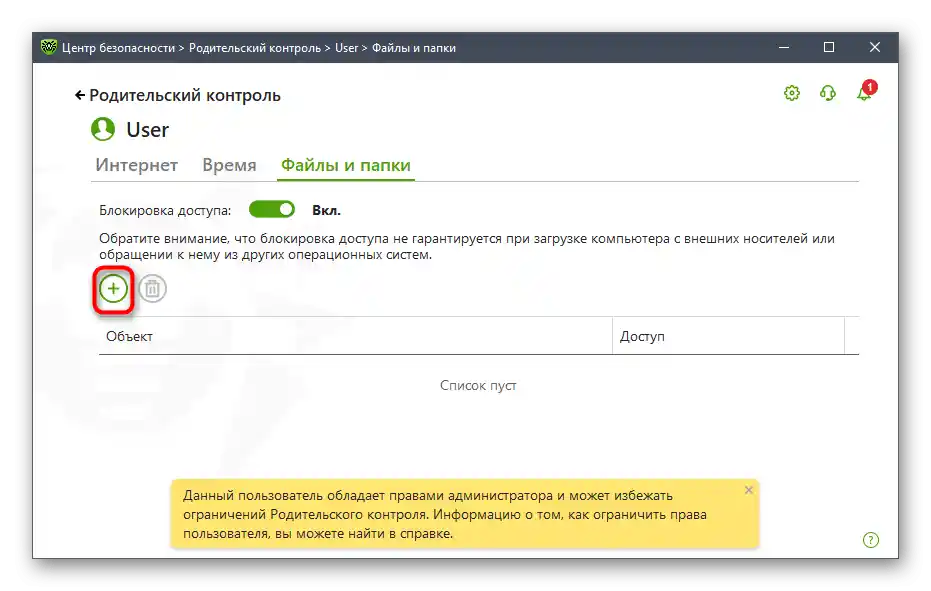
Task: Dismiss the yellow administrator warning banner
Action: (x=749, y=490)
